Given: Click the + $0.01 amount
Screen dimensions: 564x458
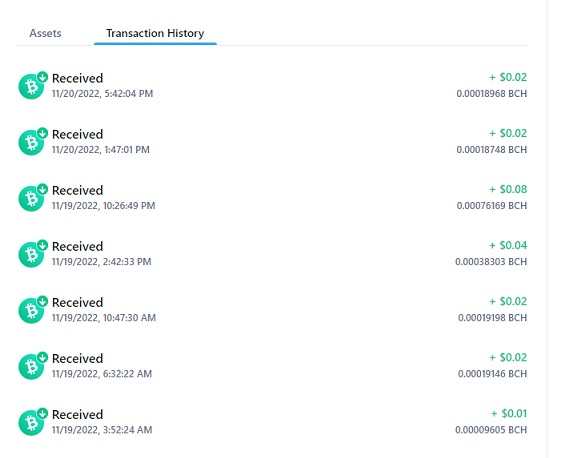Looking at the screenshot, I should (509, 413).
